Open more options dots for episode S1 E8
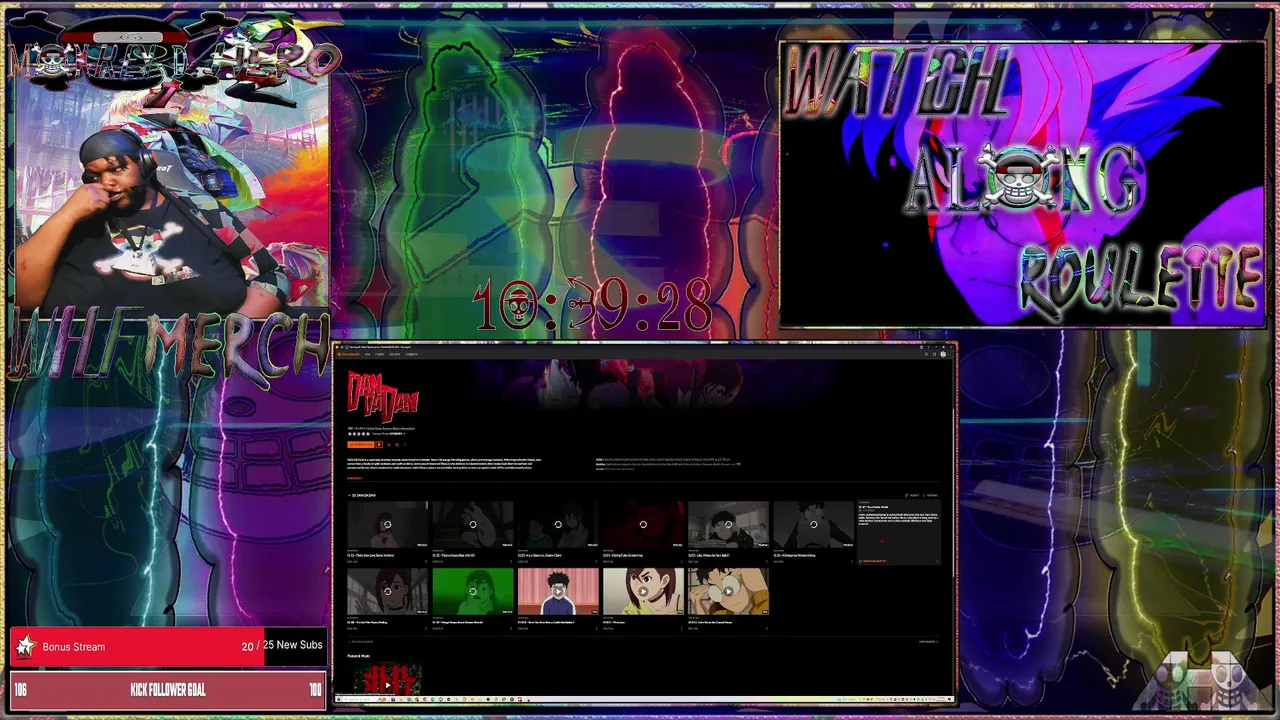The width and height of the screenshot is (1280, 720). 426,628
